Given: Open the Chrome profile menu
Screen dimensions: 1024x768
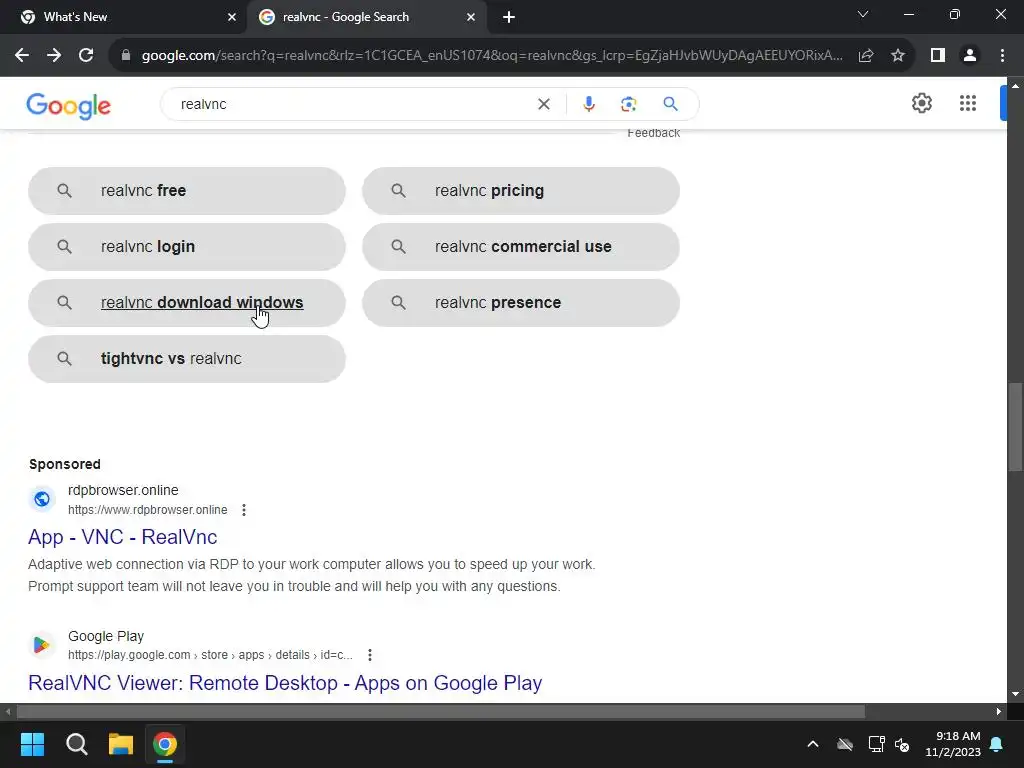Looking at the screenshot, I should 970,56.
